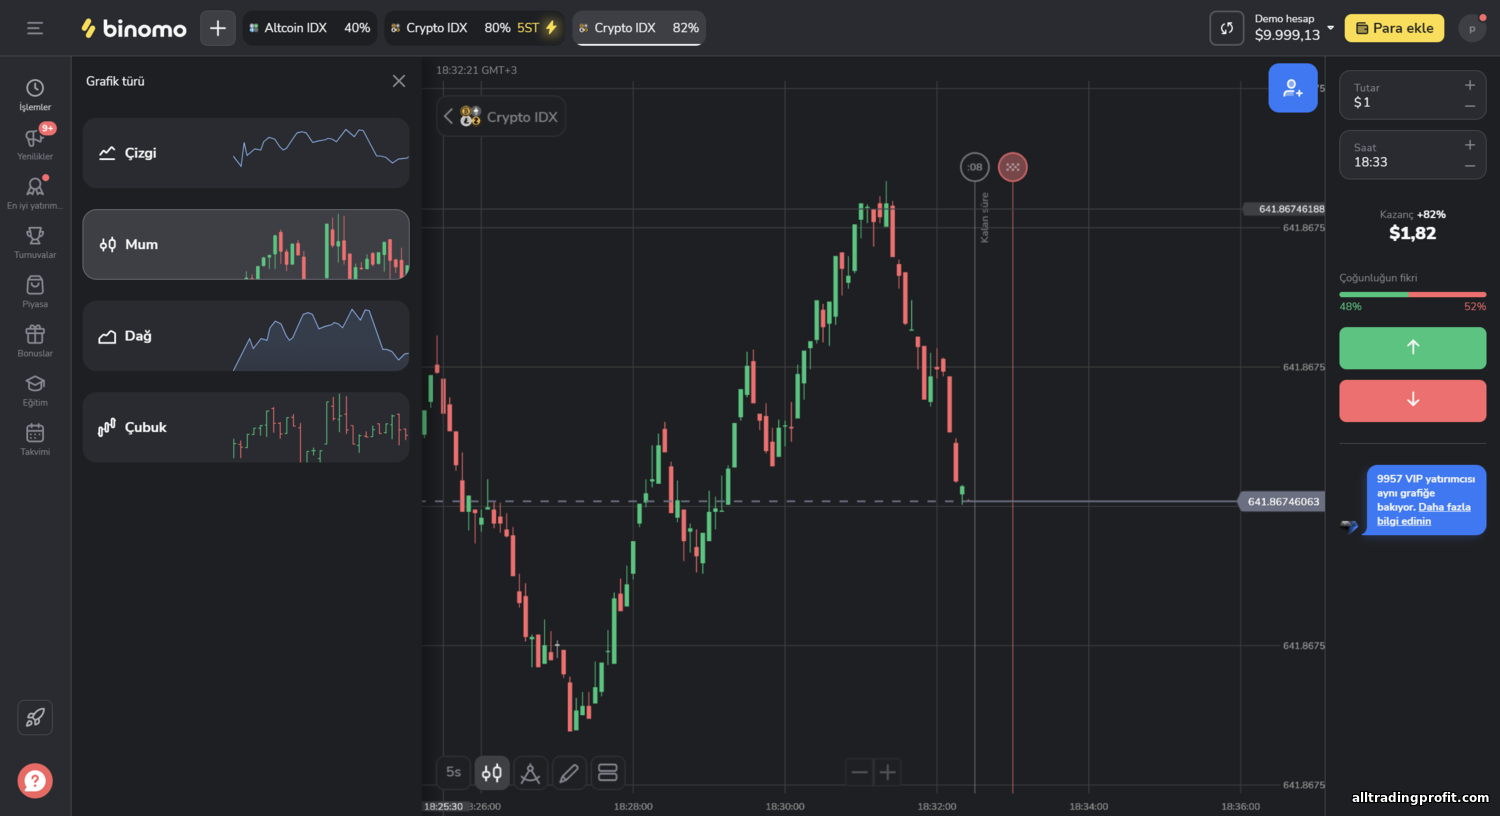1500x816 pixels.
Task: Click the 641.86746188 price label
Action: [1285, 209]
